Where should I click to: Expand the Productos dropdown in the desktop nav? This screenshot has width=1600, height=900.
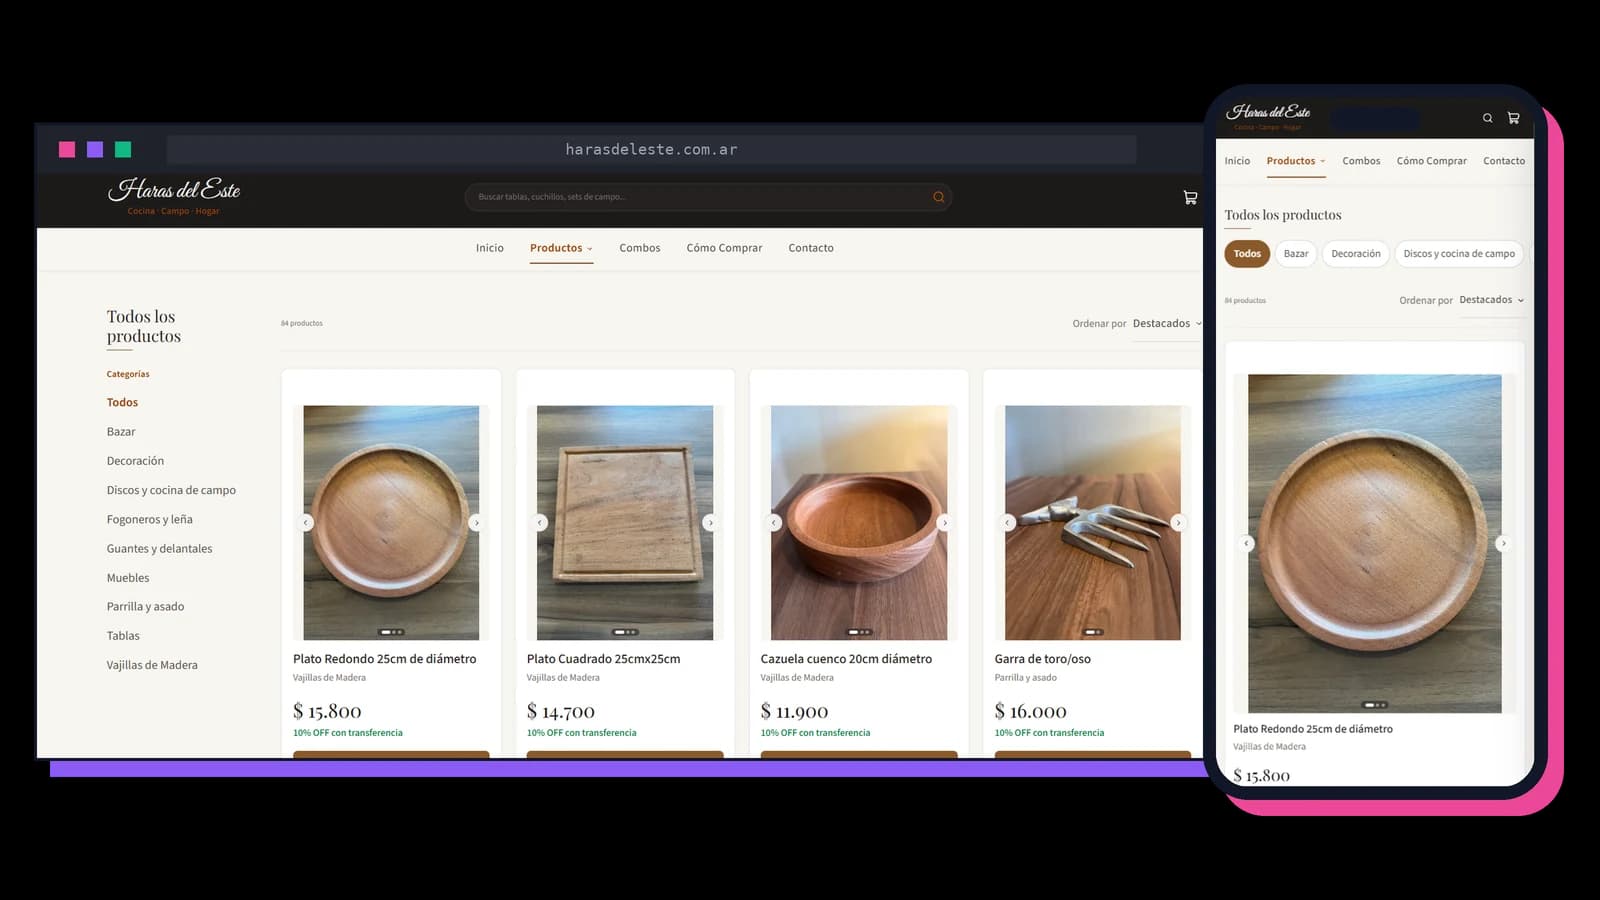click(561, 248)
